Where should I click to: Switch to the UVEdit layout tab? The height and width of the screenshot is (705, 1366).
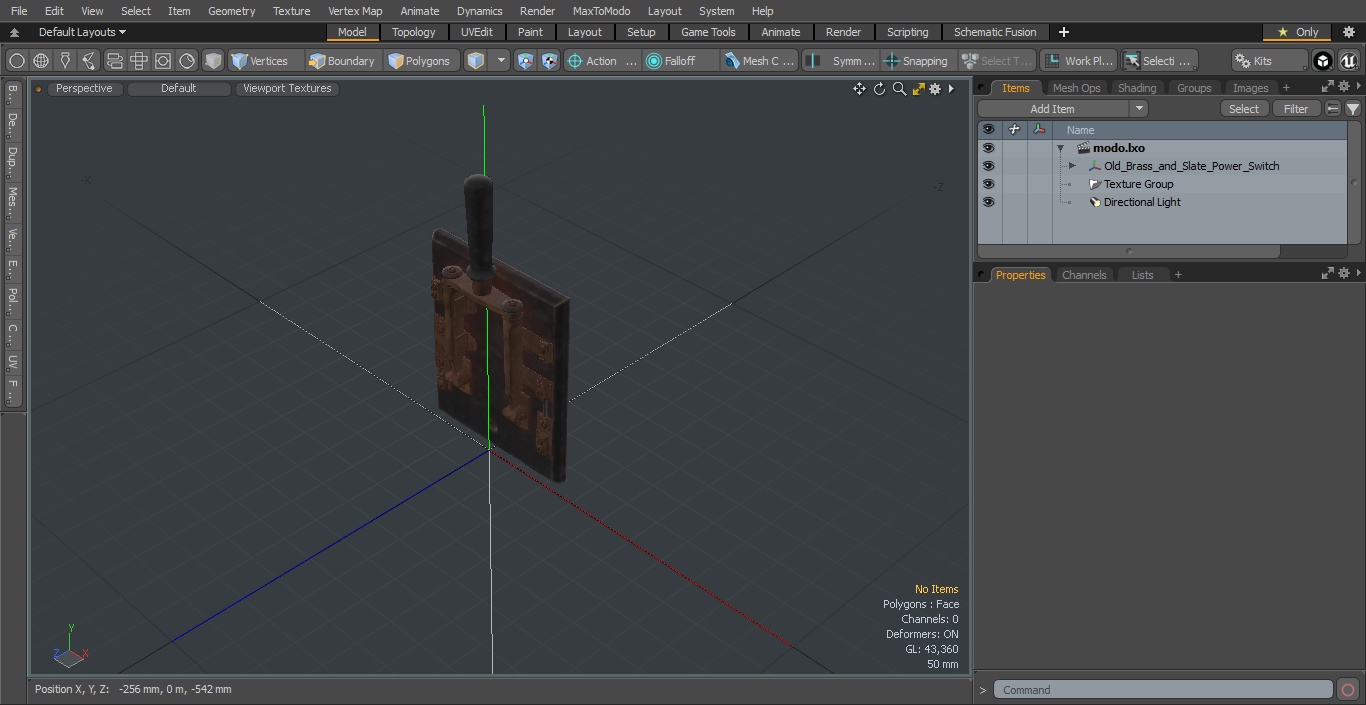(477, 32)
